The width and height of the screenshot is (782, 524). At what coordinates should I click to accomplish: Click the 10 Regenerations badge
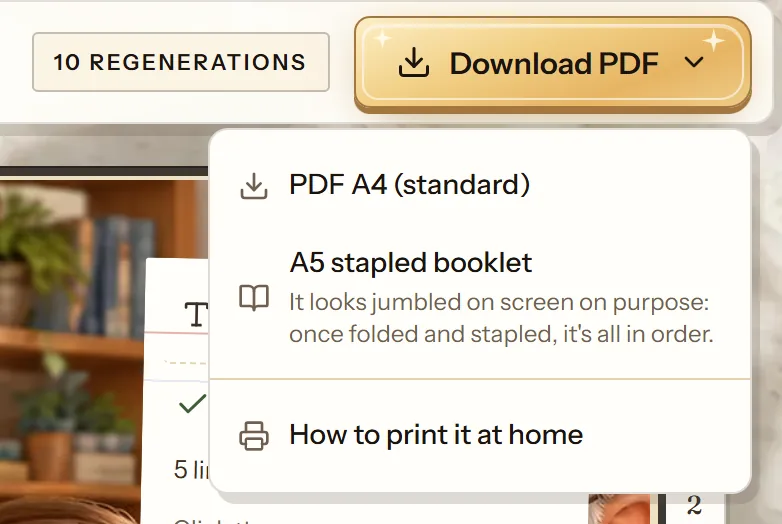click(x=181, y=62)
